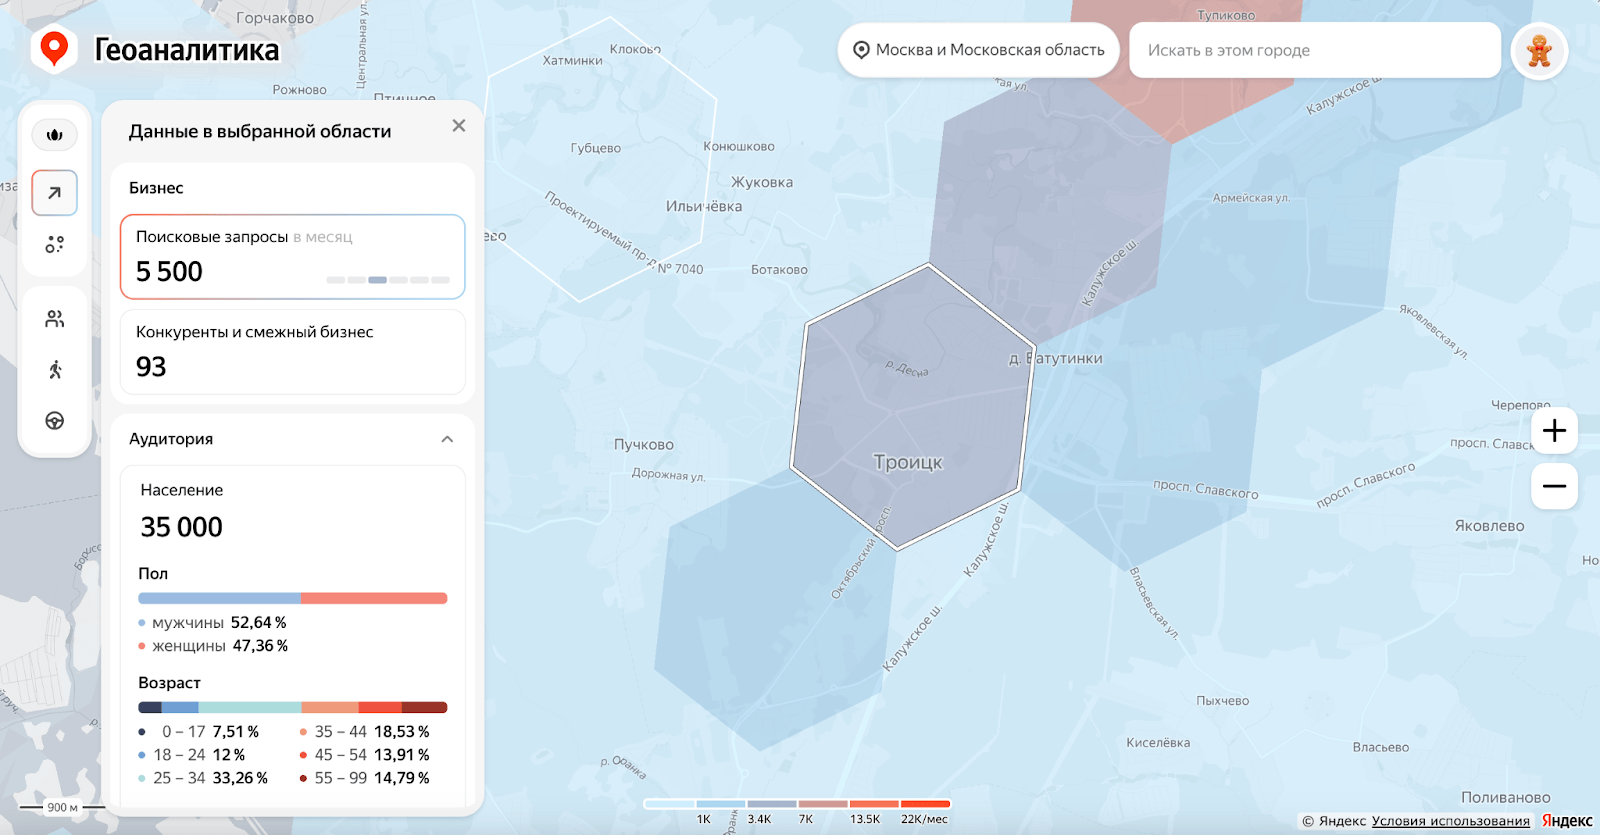Click the 35 – 44 age row
Screen dimensions: 1600x835
364,732
